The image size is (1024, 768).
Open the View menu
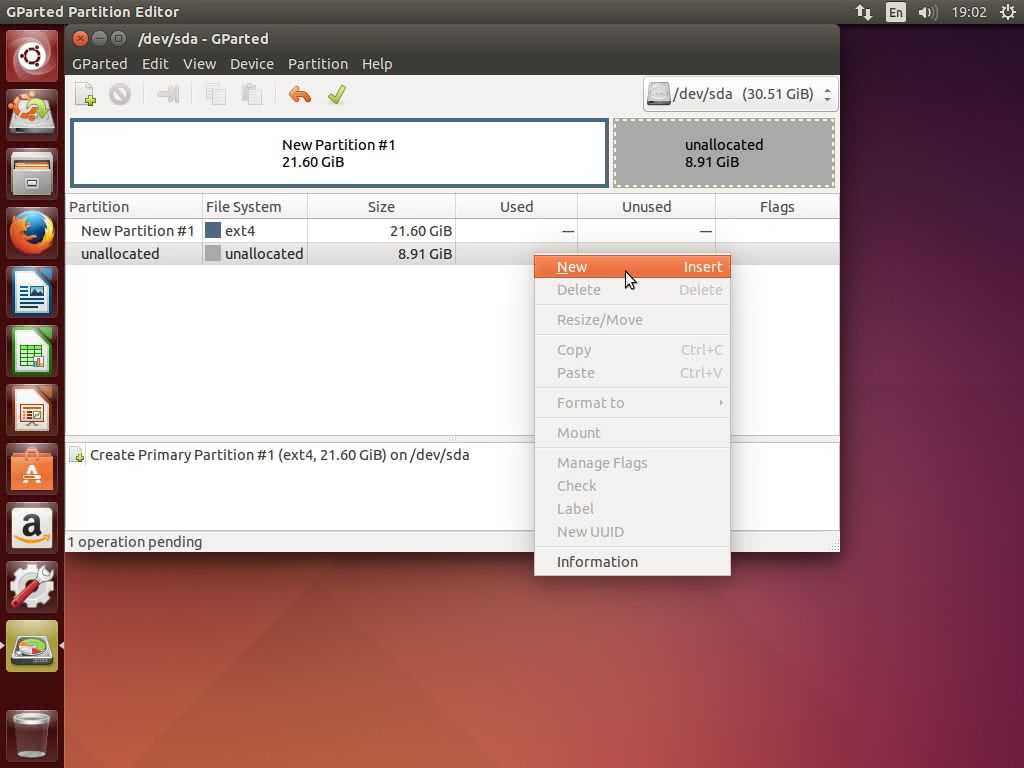pos(199,64)
